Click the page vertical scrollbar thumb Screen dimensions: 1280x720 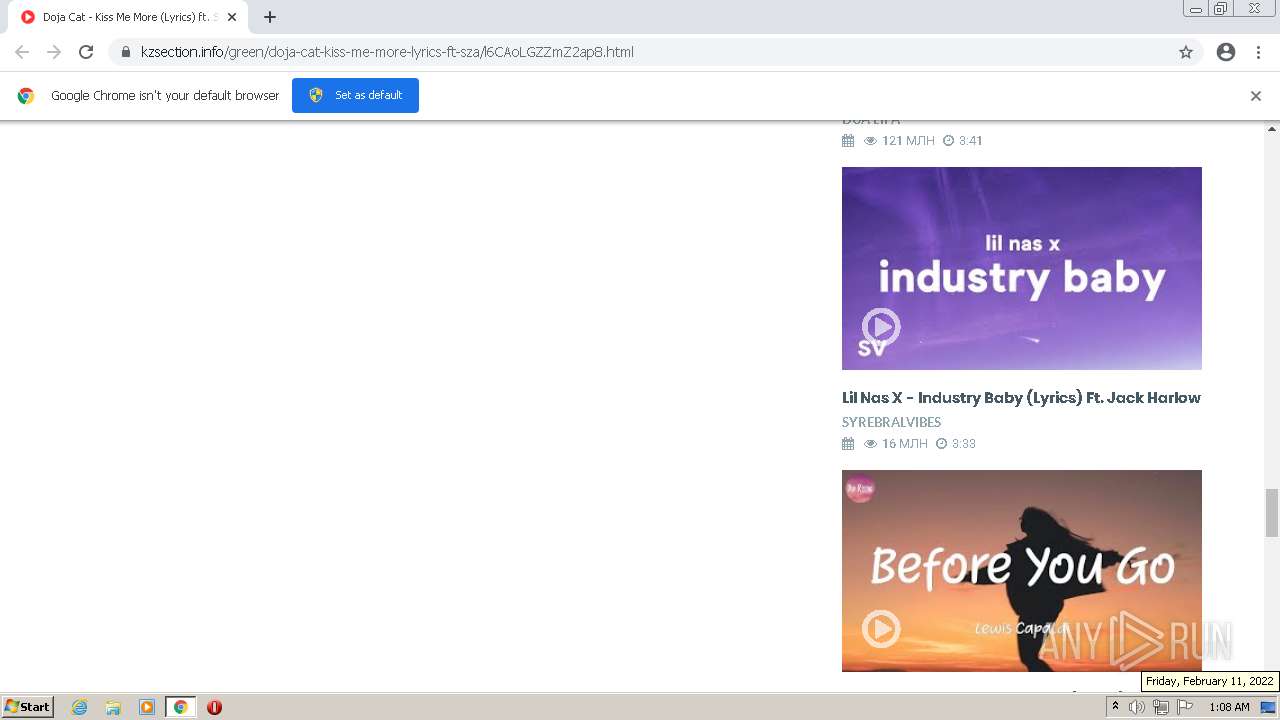point(1272,513)
